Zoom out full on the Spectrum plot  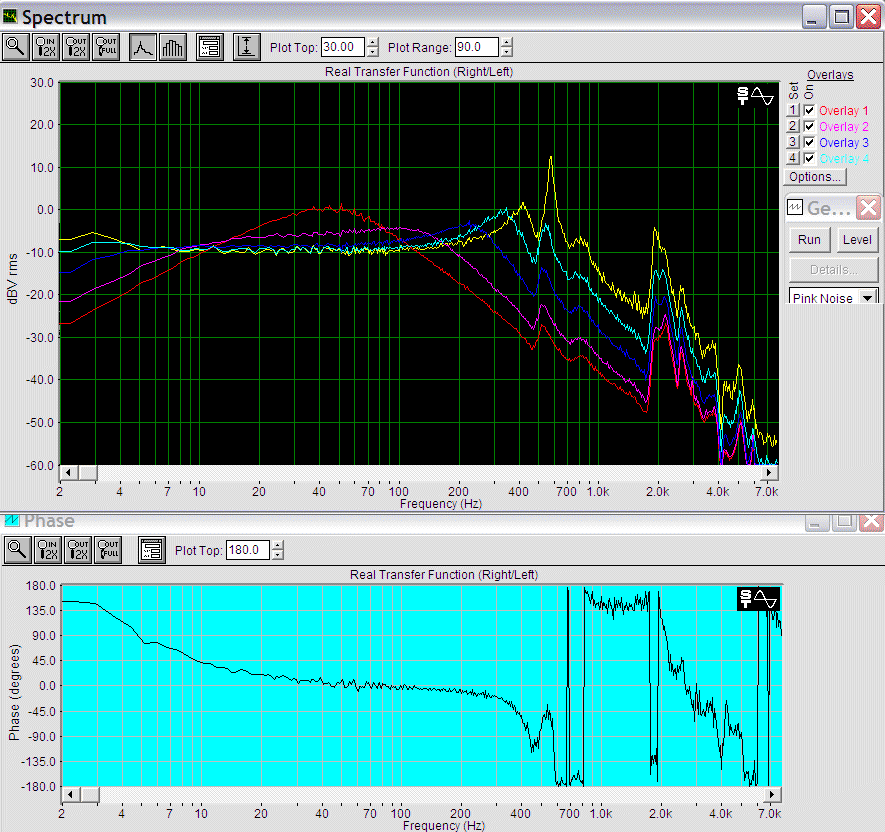coord(106,47)
